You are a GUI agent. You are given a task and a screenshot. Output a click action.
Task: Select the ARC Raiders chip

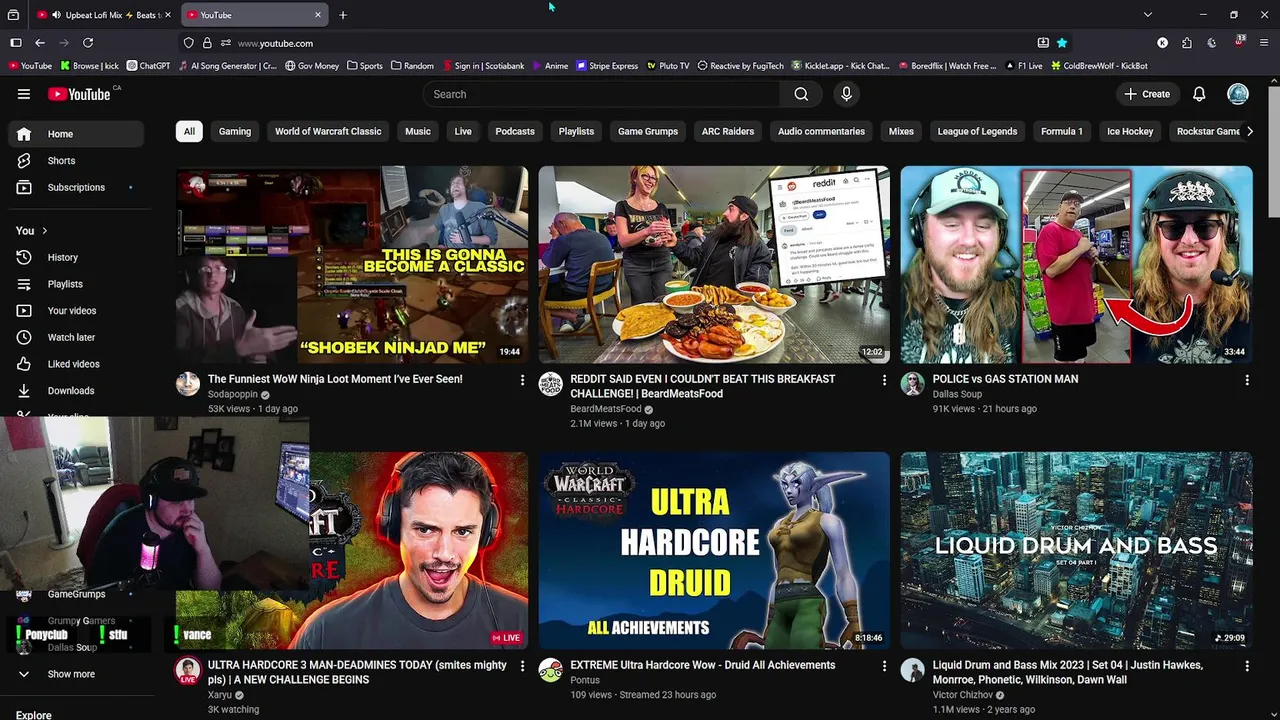(728, 131)
